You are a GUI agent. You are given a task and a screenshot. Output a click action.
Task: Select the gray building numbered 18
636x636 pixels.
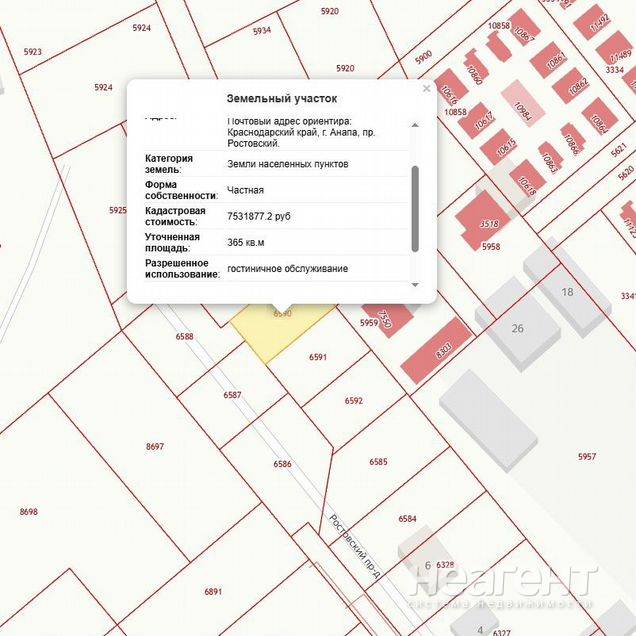point(567,292)
